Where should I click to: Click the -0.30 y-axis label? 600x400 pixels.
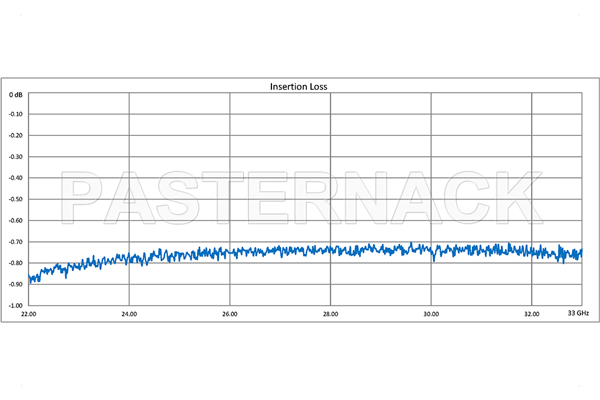pyautogui.click(x=16, y=157)
